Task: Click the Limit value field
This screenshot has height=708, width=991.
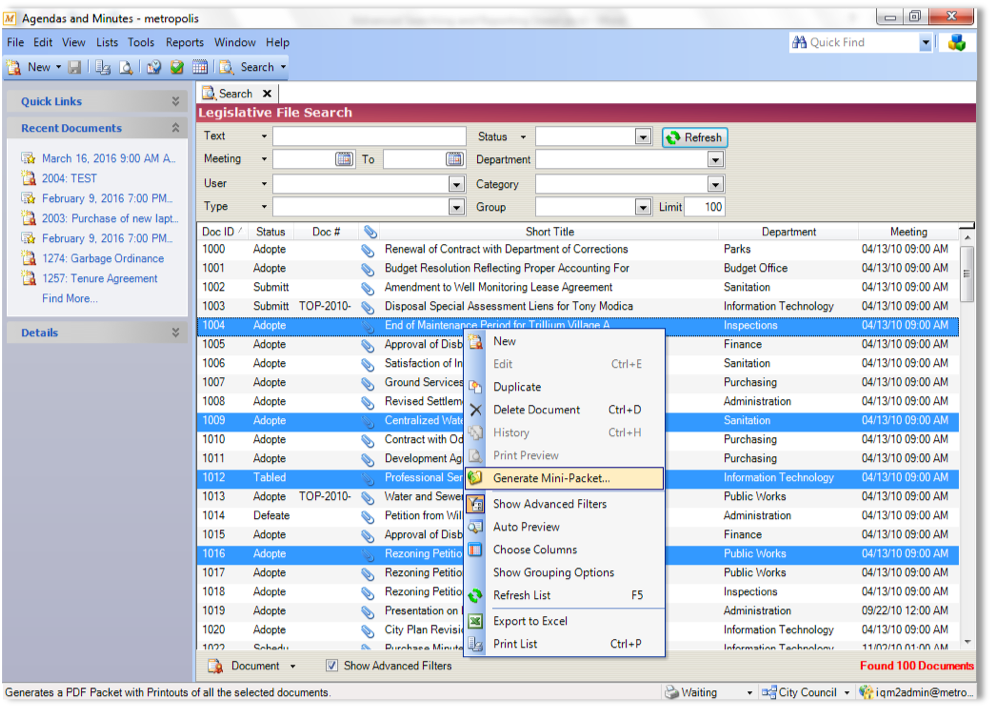Action: coord(704,207)
